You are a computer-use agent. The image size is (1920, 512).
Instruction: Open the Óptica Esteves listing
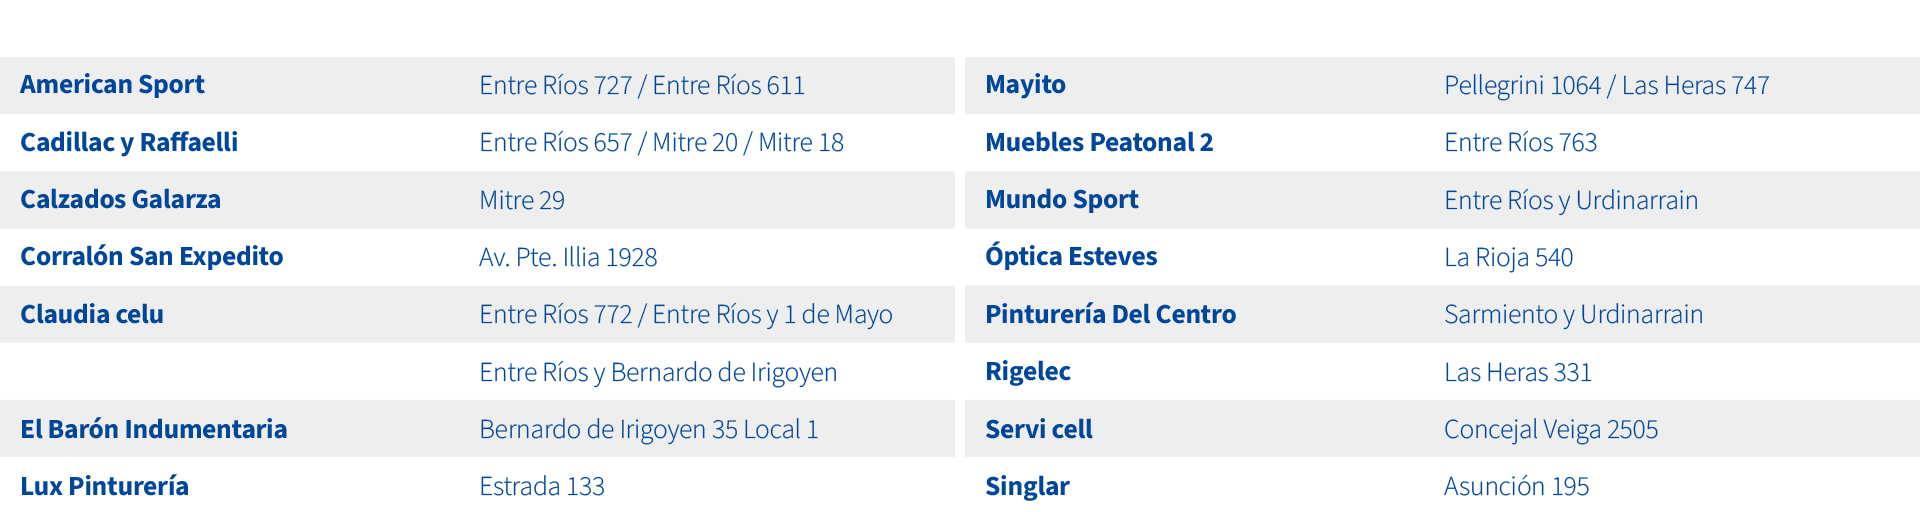point(1071,256)
